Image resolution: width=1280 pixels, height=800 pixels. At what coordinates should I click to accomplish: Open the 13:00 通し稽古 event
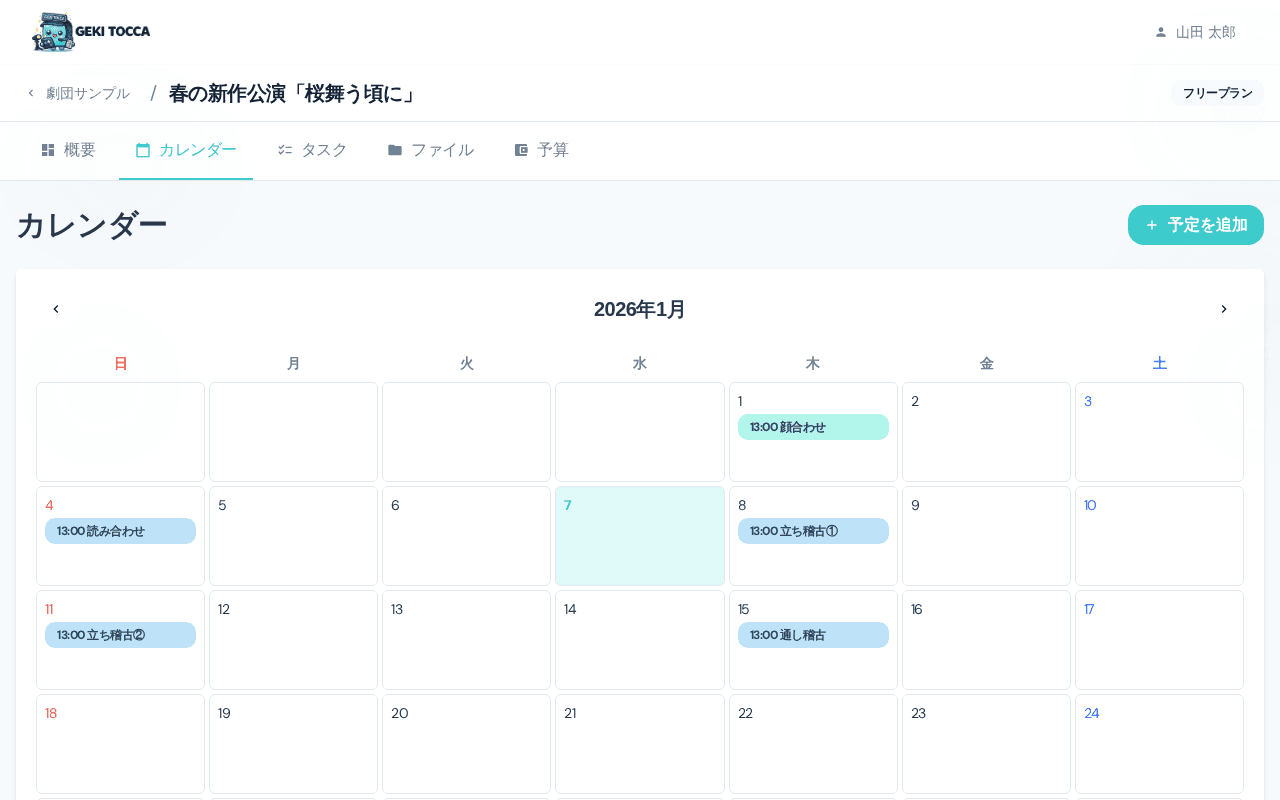813,635
